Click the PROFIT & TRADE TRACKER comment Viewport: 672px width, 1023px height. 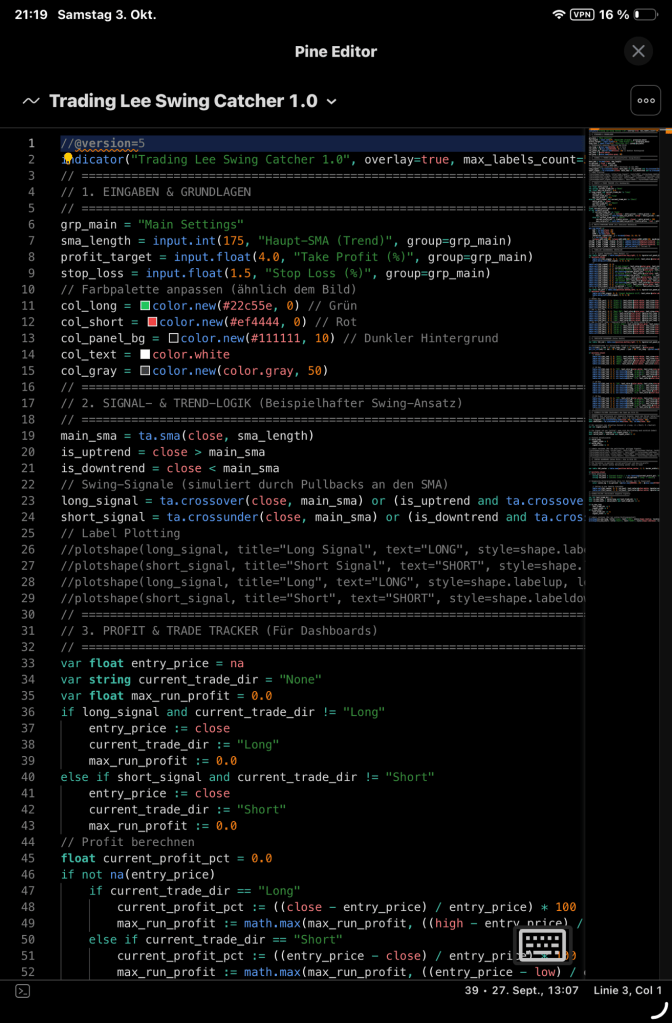point(219,631)
